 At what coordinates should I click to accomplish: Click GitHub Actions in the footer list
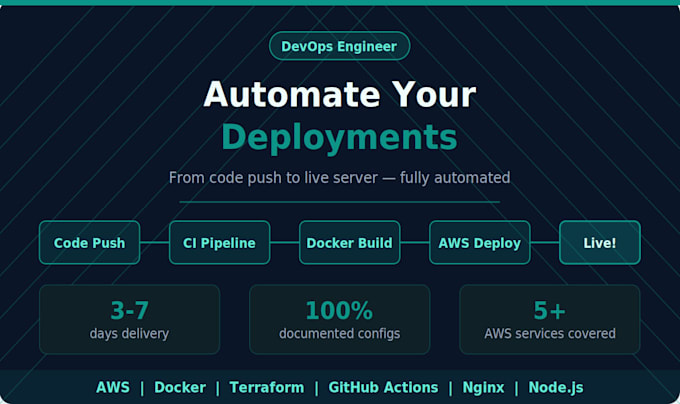coord(383,387)
